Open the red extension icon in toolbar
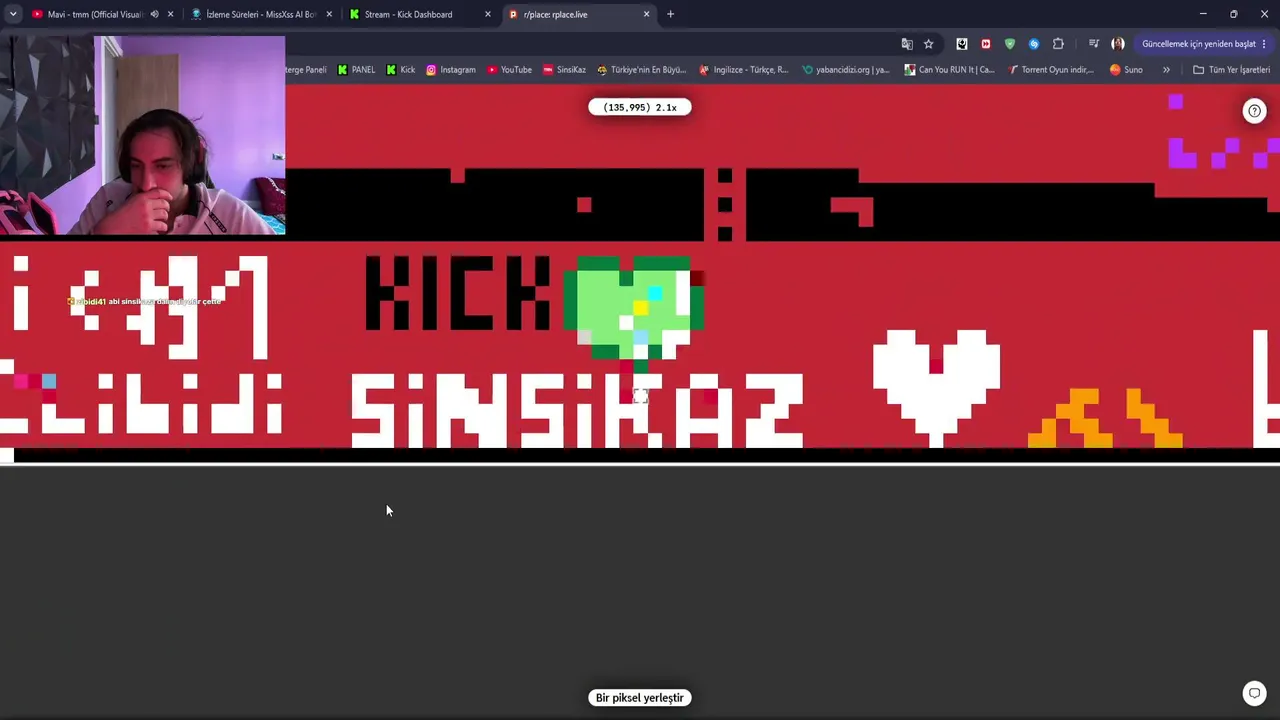The width and height of the screenshot is (1280, 720). point(986,44)
